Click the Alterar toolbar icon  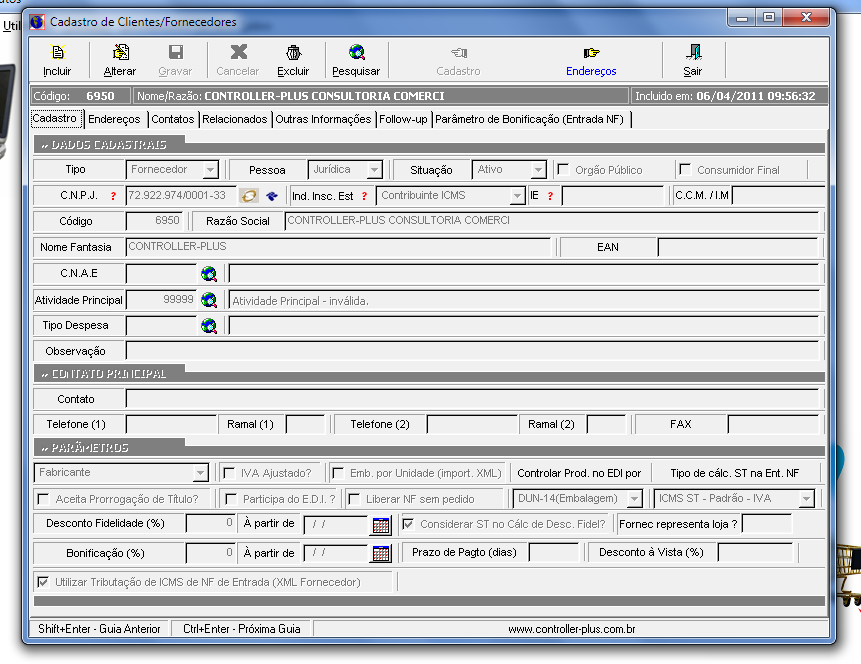[120, 52]
